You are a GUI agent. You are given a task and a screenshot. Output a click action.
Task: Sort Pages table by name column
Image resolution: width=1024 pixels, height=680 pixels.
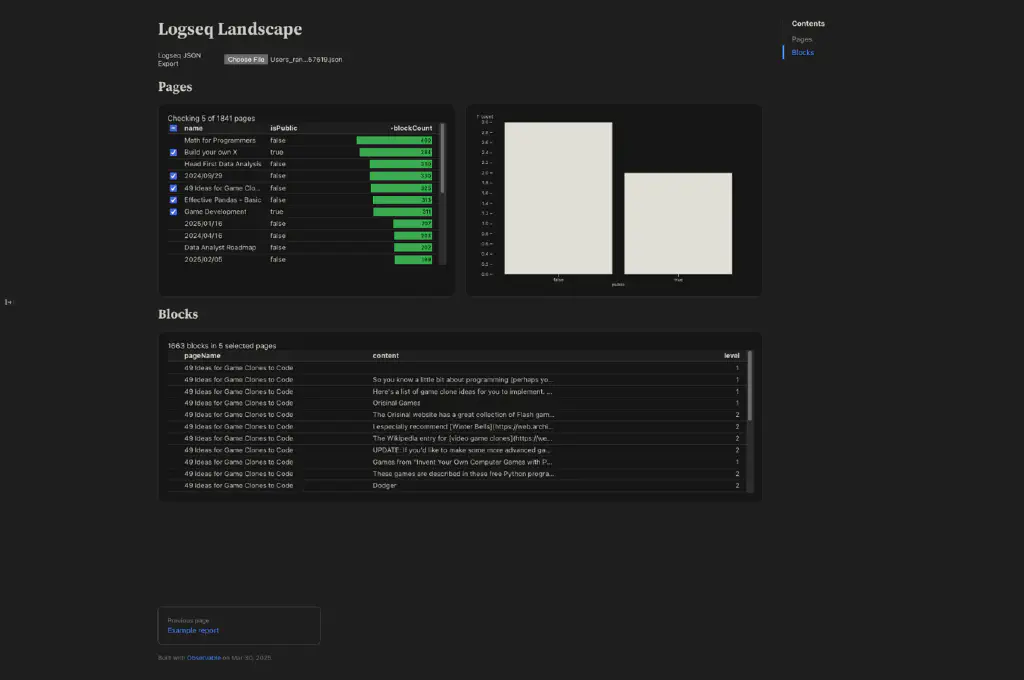click(x=193, y=128)
